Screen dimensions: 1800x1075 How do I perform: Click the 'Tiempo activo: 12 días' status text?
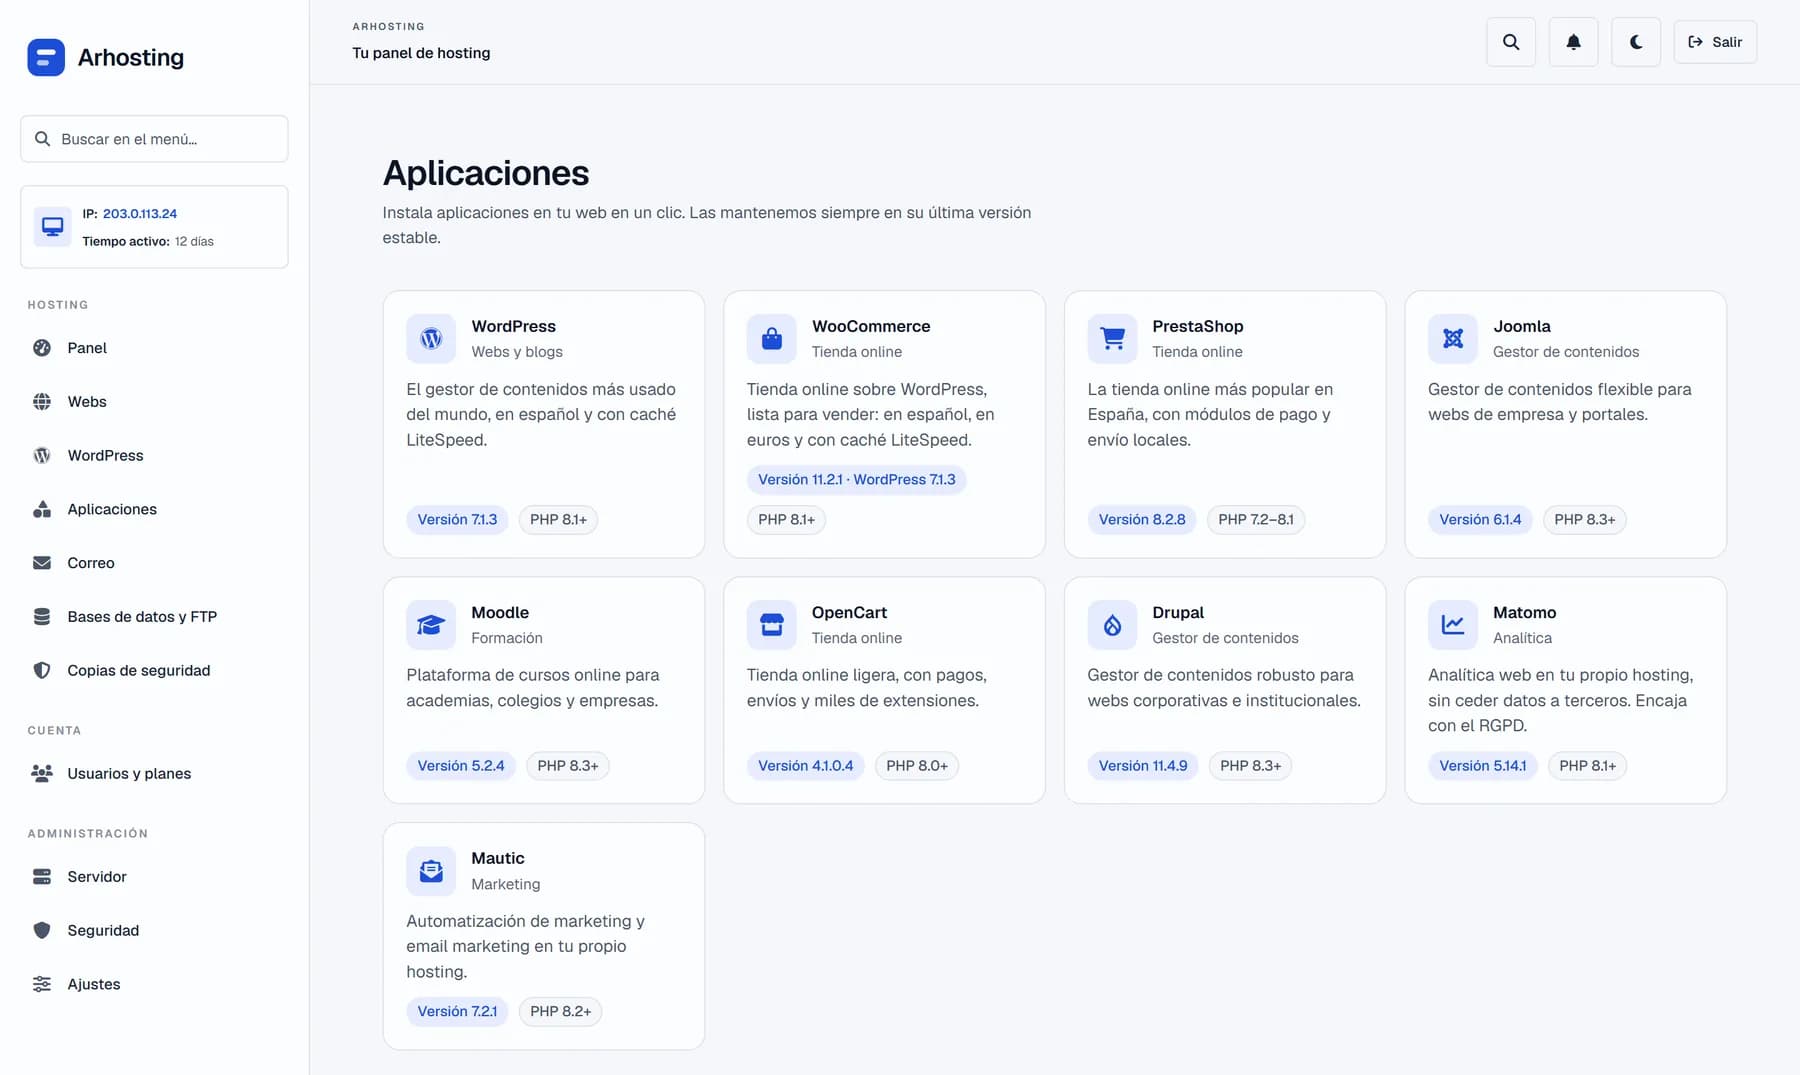[148, 242]
